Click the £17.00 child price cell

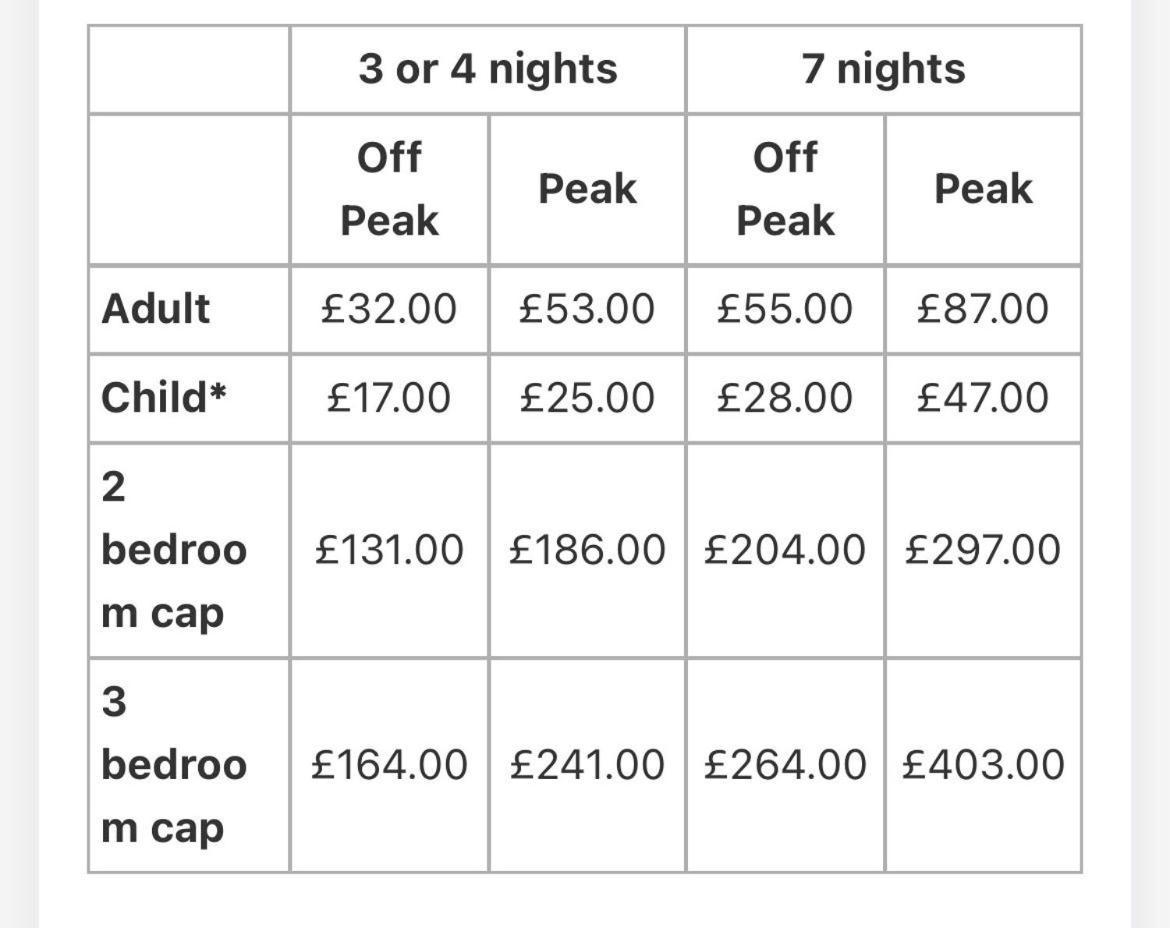(x=389, y=398)
